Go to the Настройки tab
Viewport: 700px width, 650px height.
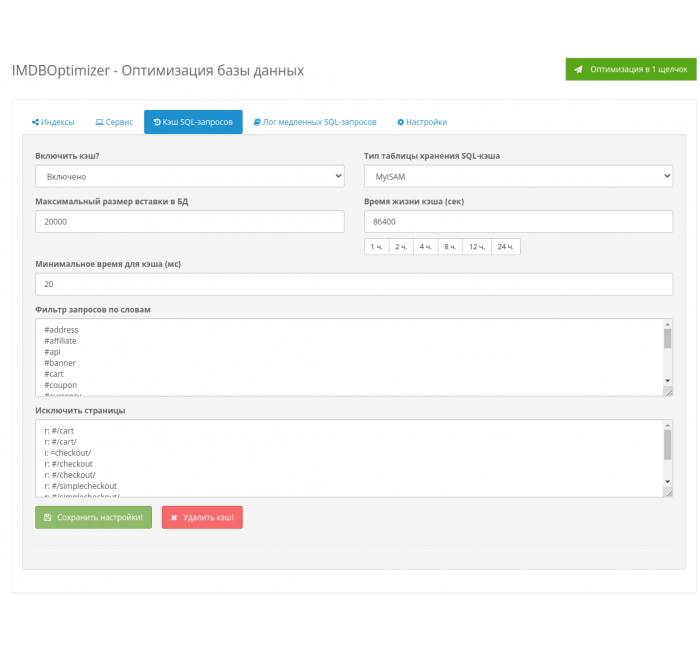coord(422,122)
